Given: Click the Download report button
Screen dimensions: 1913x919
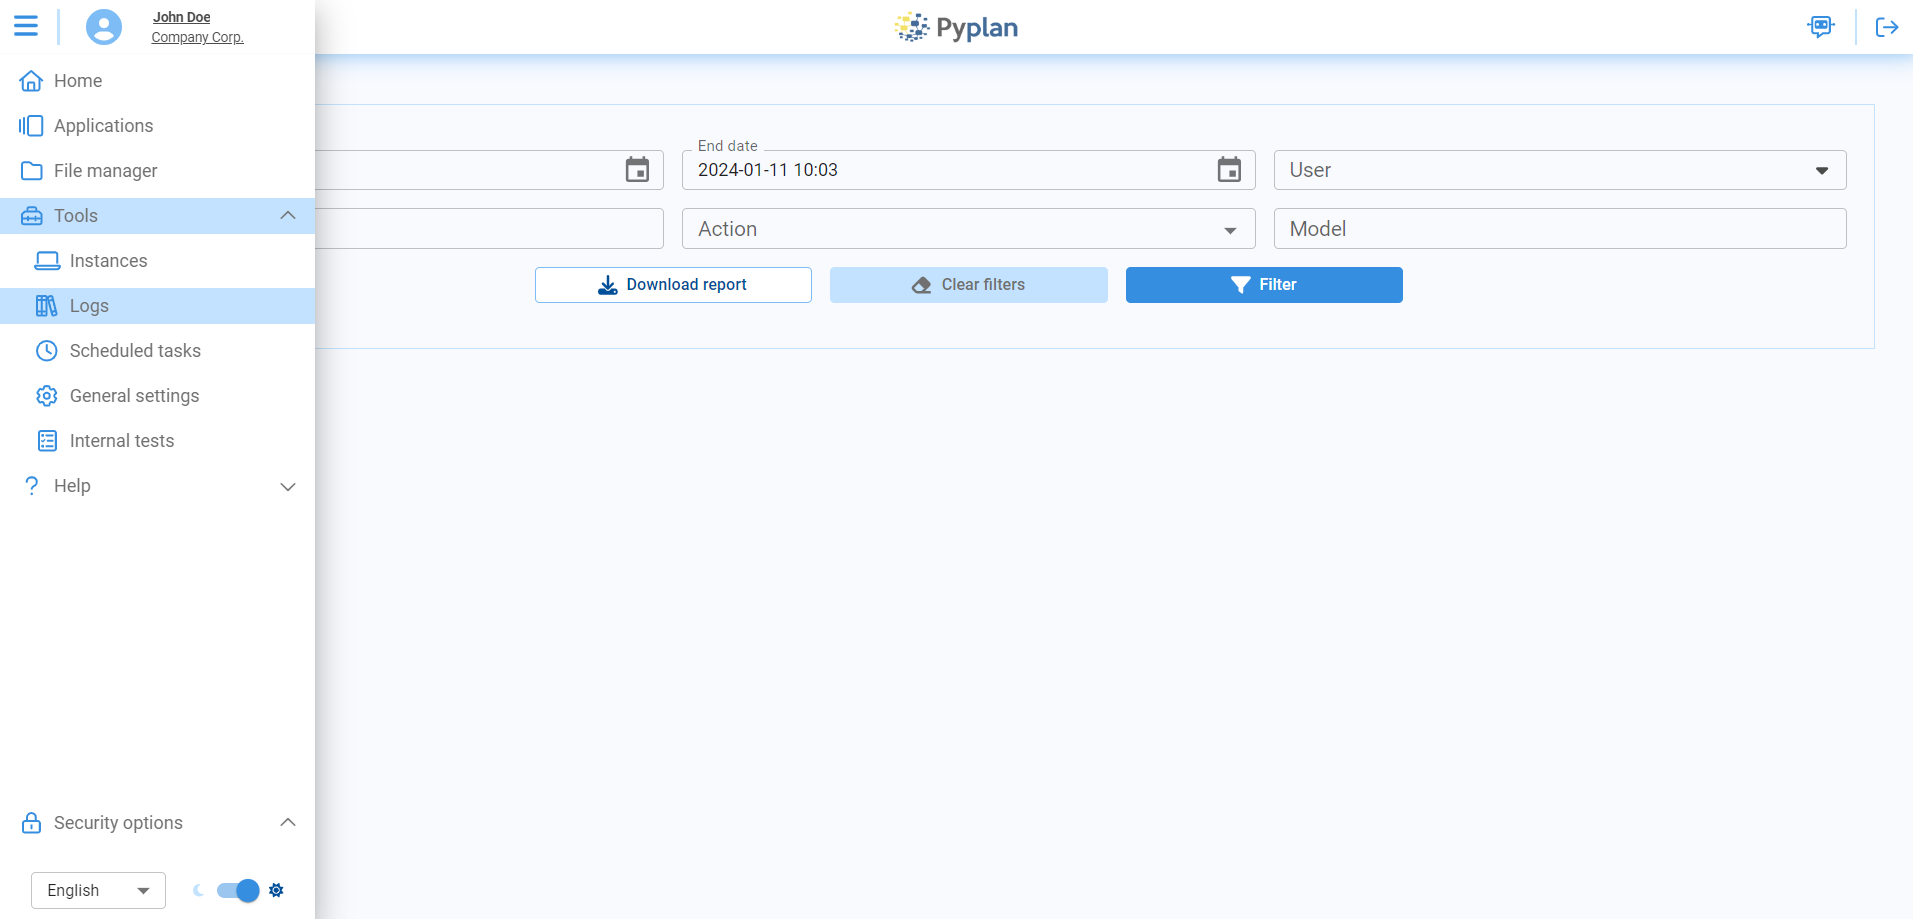Looking at the screenshot, I should point(673,285).
